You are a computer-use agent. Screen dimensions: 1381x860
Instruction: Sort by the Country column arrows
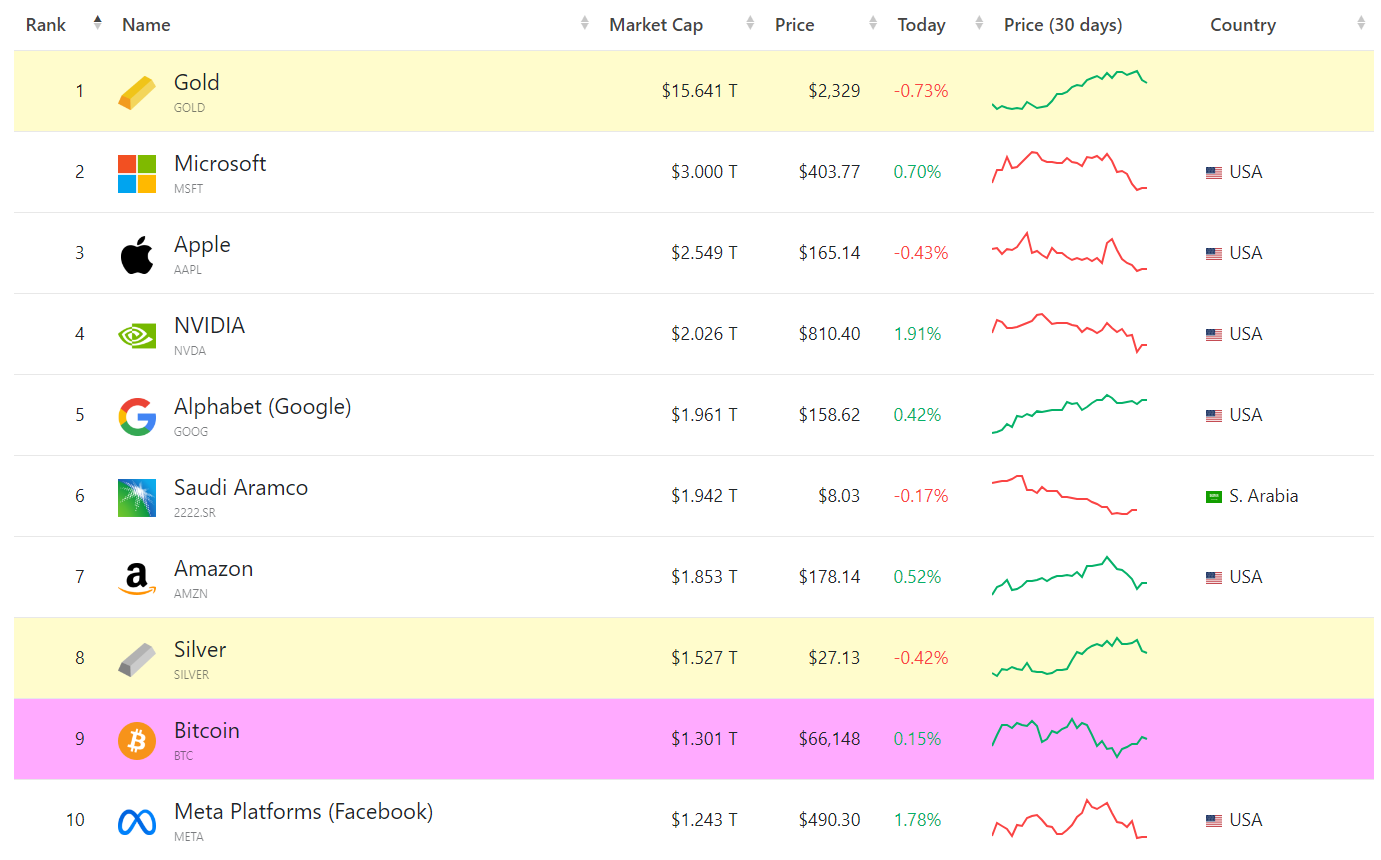[x=1361, y=23]
